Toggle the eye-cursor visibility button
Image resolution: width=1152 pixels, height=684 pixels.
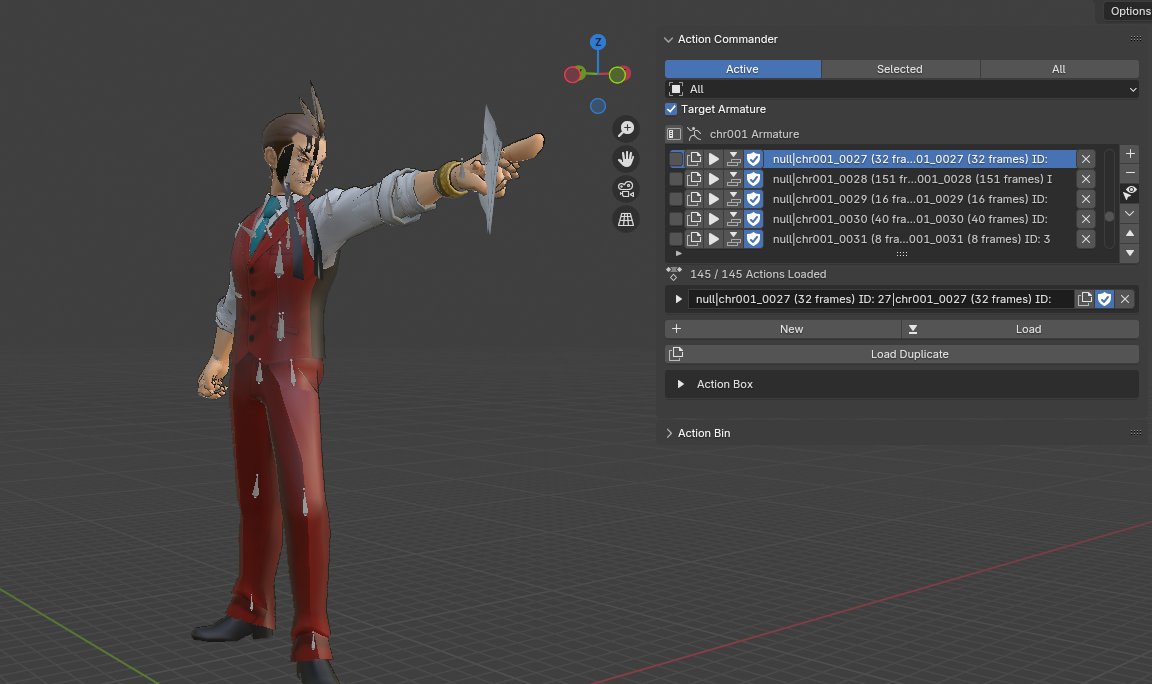(x=1130, y=192)
